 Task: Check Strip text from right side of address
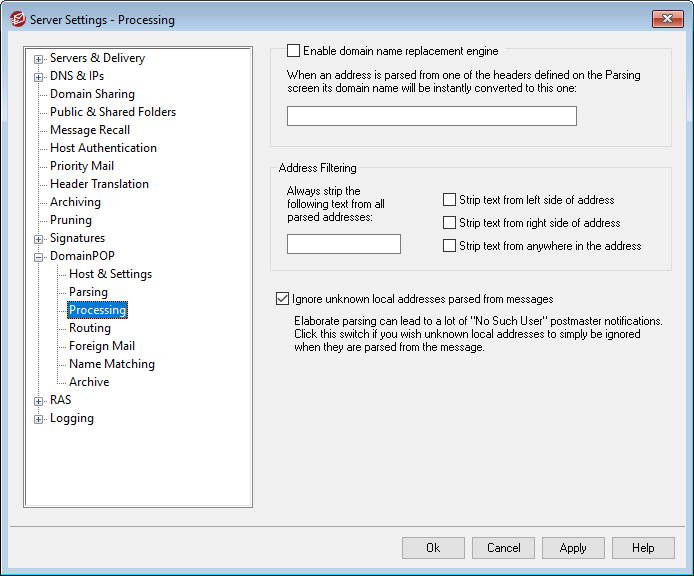click(x=450, y=223)
